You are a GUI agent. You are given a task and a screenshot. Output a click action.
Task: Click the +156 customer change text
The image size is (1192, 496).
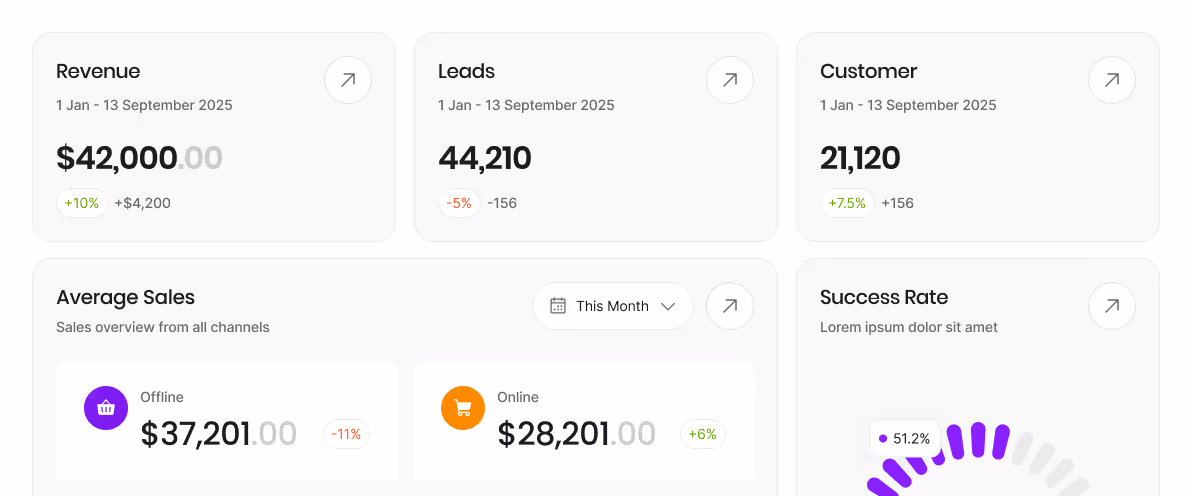tap(897, 203)
